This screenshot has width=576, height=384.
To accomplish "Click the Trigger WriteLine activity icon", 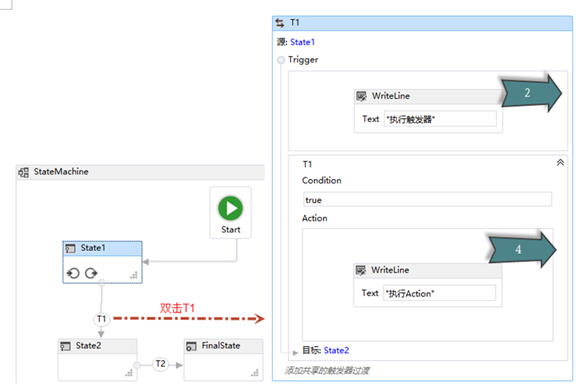I will [x=361, y=96].
